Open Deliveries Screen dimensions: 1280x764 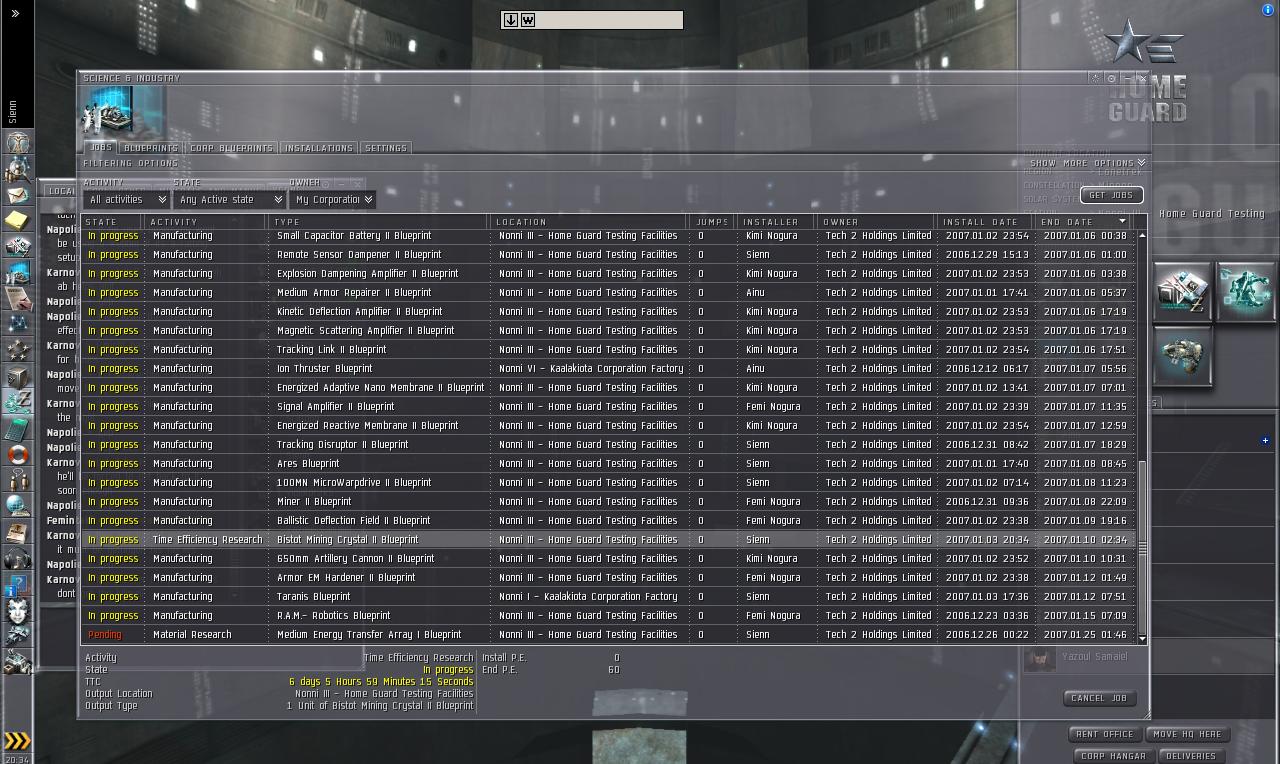1191,756
